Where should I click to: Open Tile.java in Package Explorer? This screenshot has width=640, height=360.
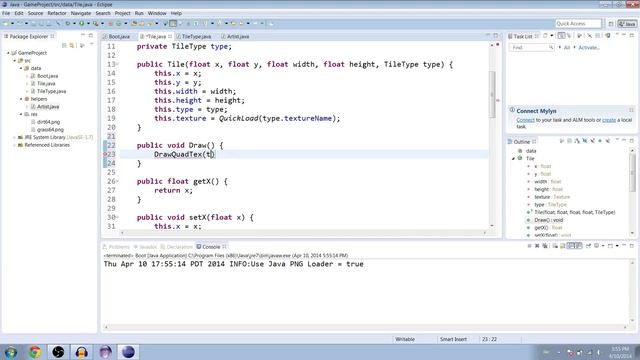pos(46,84)
